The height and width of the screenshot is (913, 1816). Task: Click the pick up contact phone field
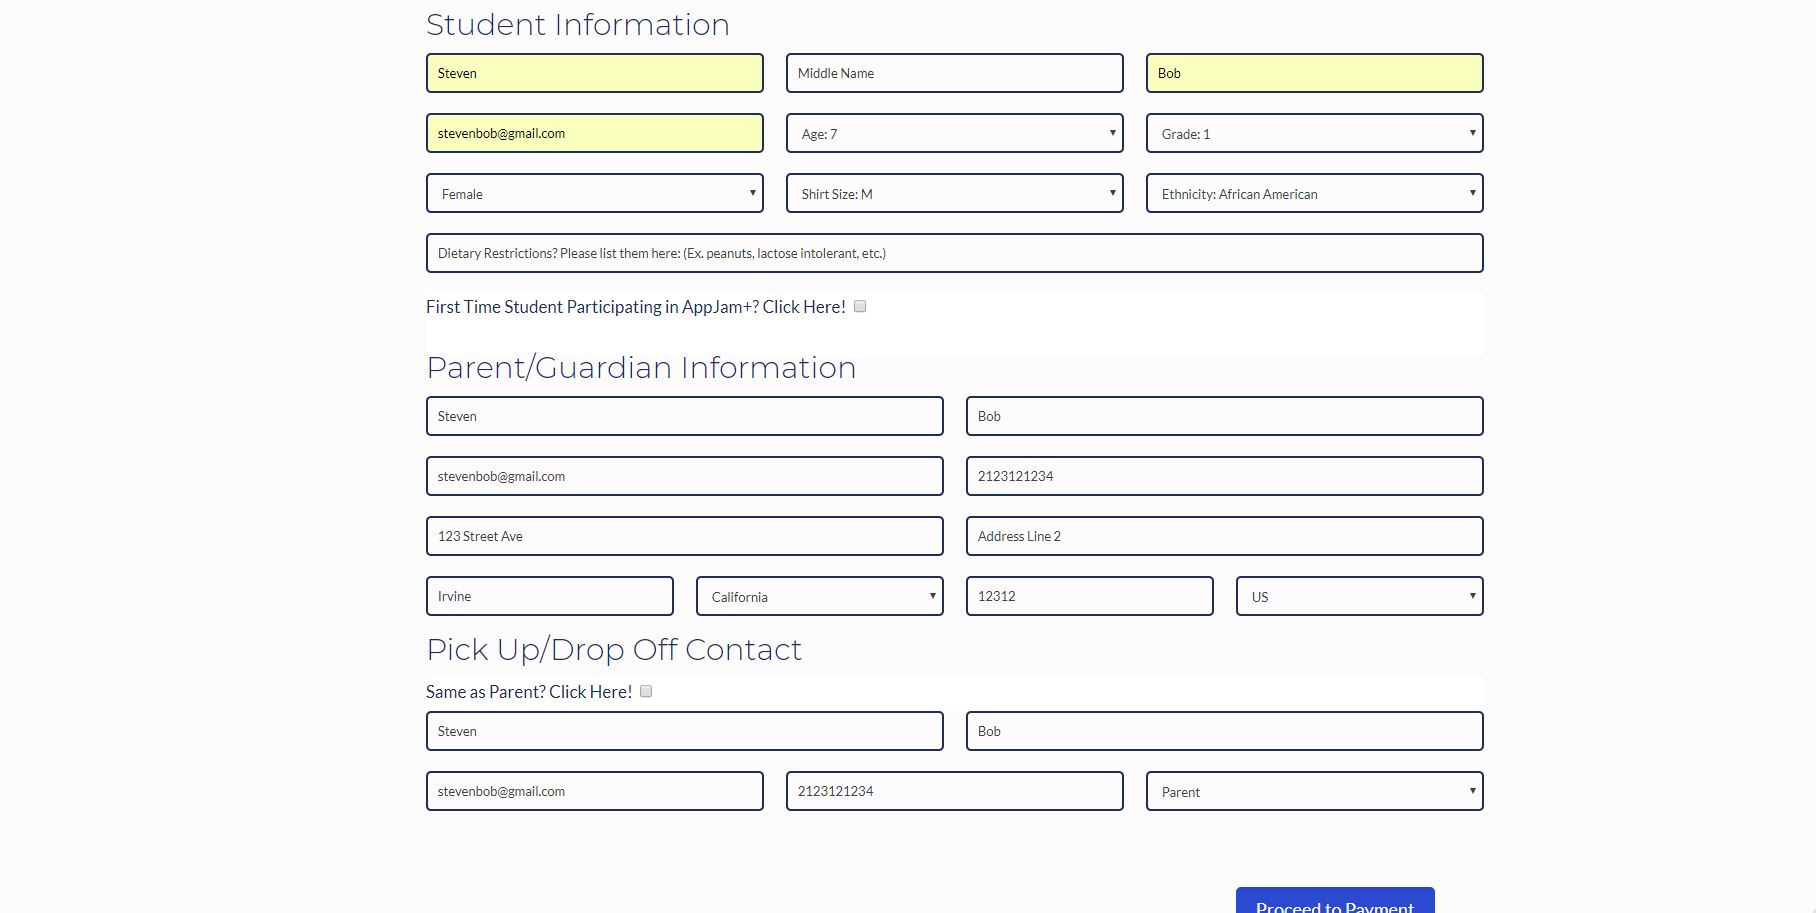coord(954,792)
